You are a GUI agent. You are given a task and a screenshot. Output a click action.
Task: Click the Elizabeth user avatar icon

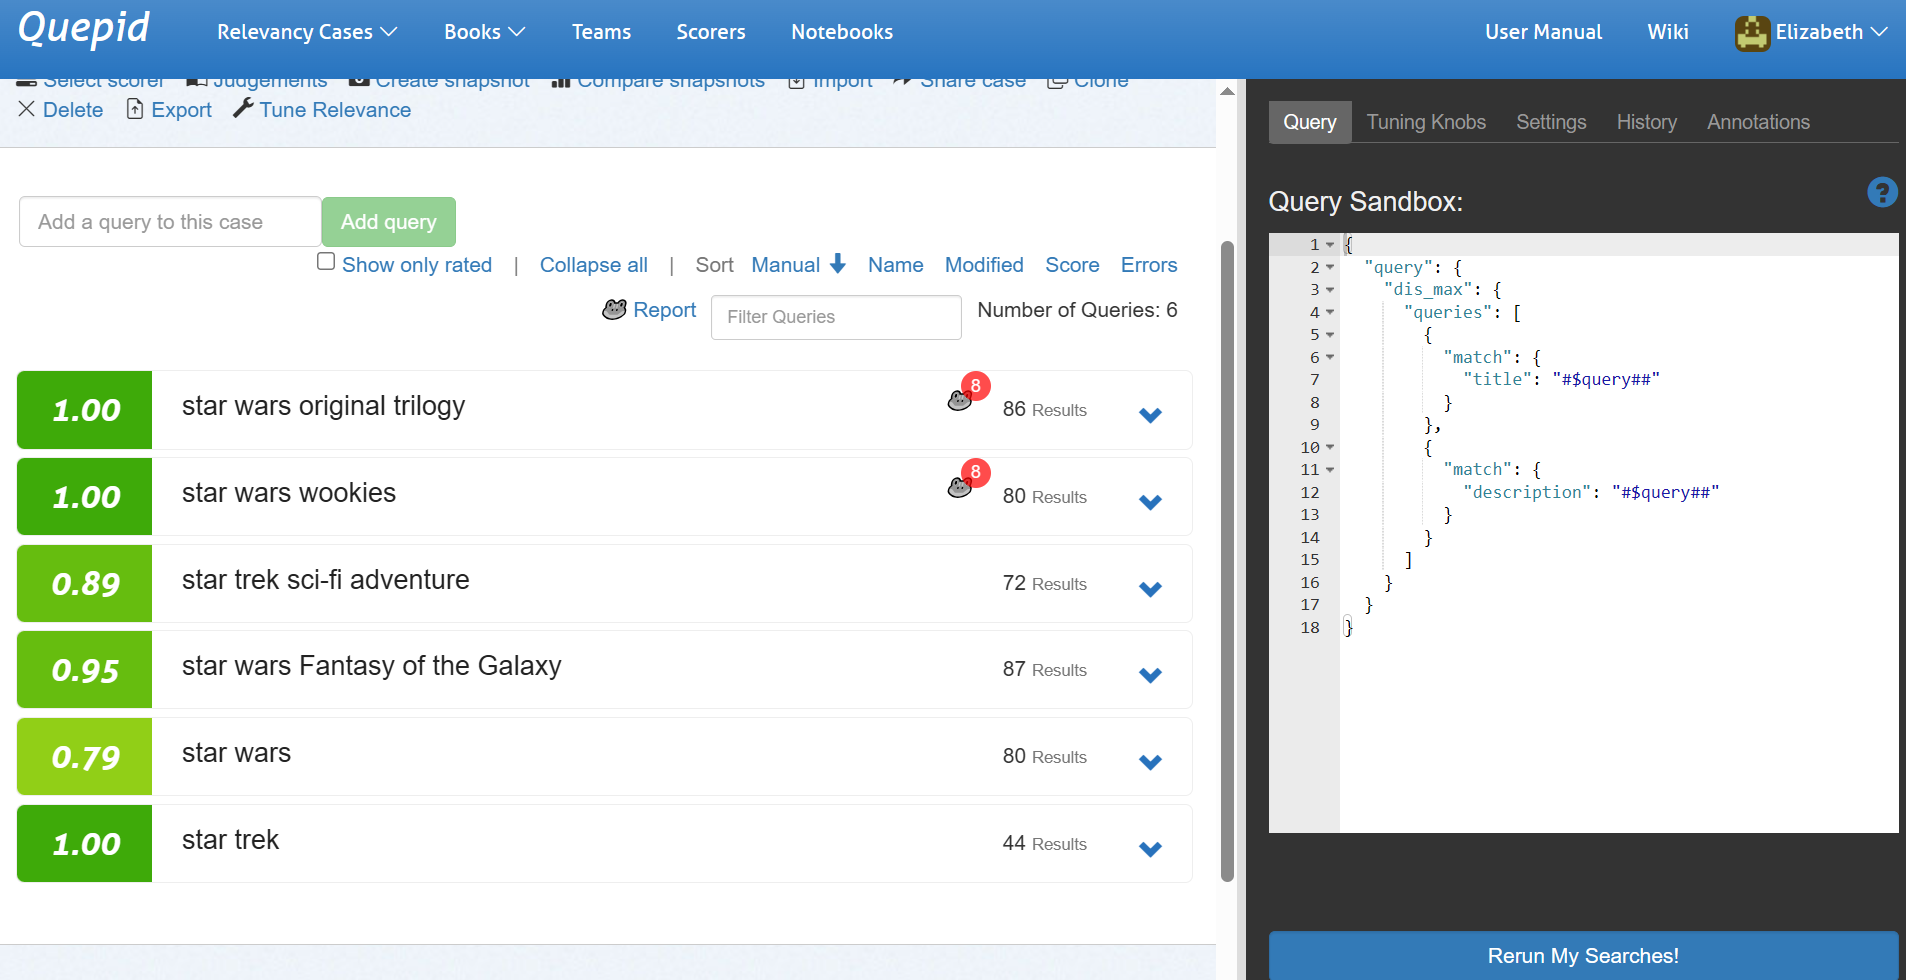point(1752,33)
